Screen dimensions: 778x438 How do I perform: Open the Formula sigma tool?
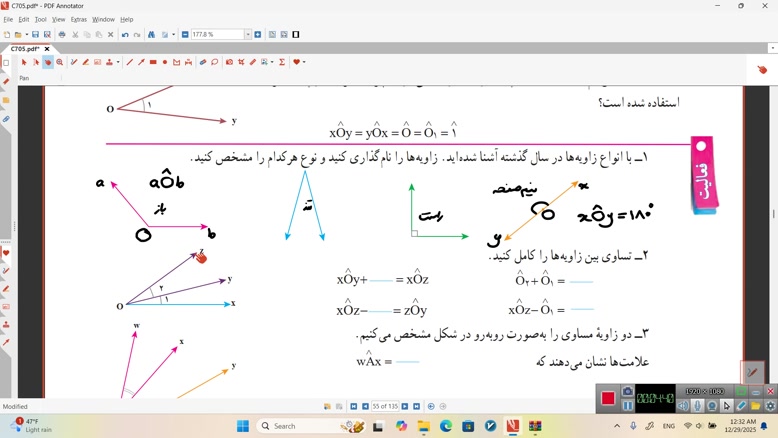pyautogui.click(x=282, y=62)
